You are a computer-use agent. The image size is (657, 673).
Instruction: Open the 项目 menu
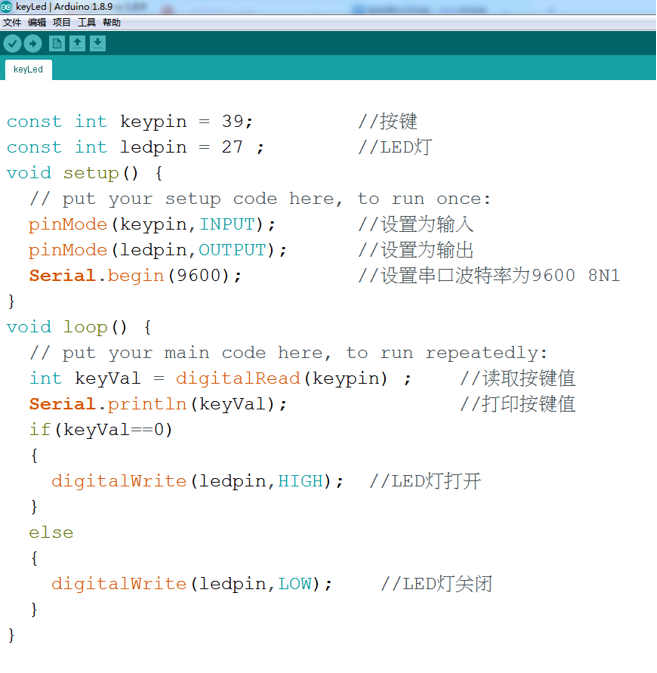pyautogui.click(x=61, y=22)
